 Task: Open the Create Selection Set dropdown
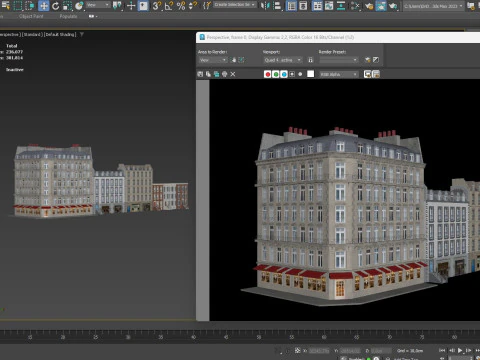pos(235,5)
